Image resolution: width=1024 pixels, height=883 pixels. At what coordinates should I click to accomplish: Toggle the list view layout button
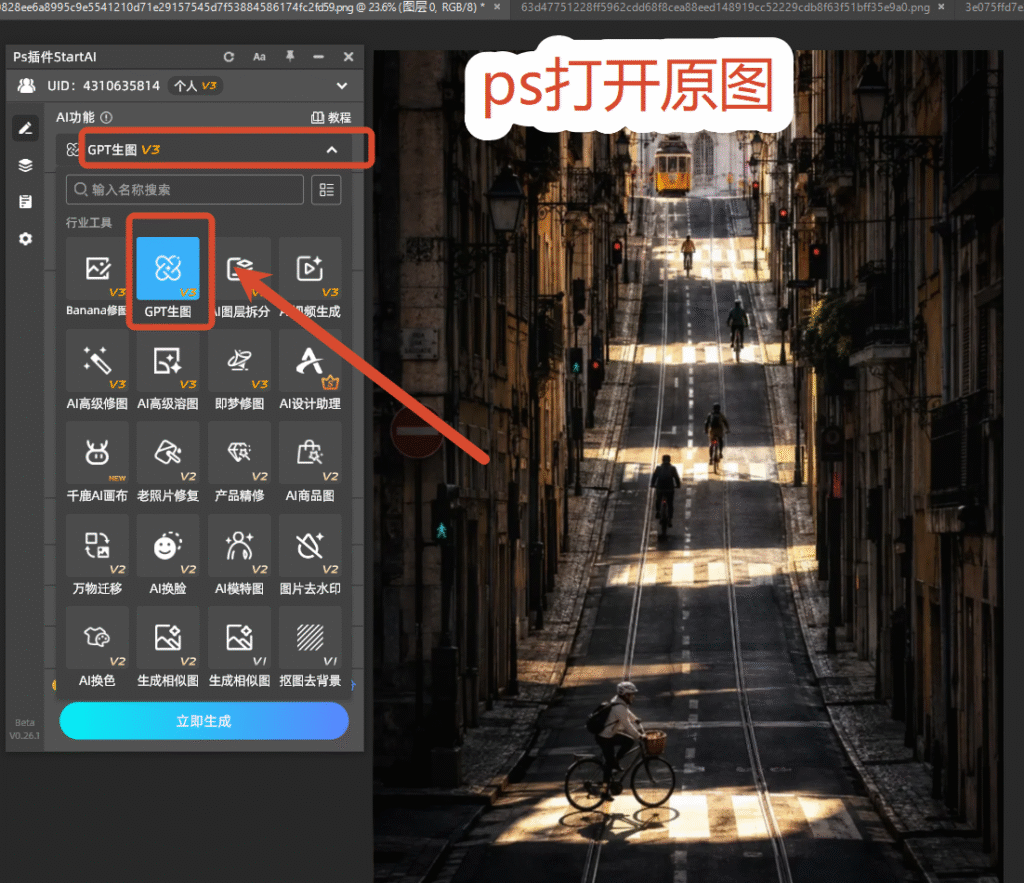coord(326,190)
